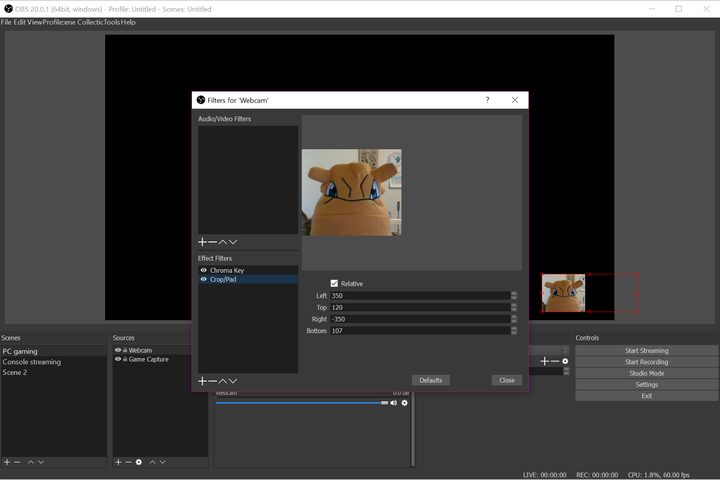This screenshot has width=720, height=480.
Task: Click the Bottom crop input field
Action: click(420, 330)
